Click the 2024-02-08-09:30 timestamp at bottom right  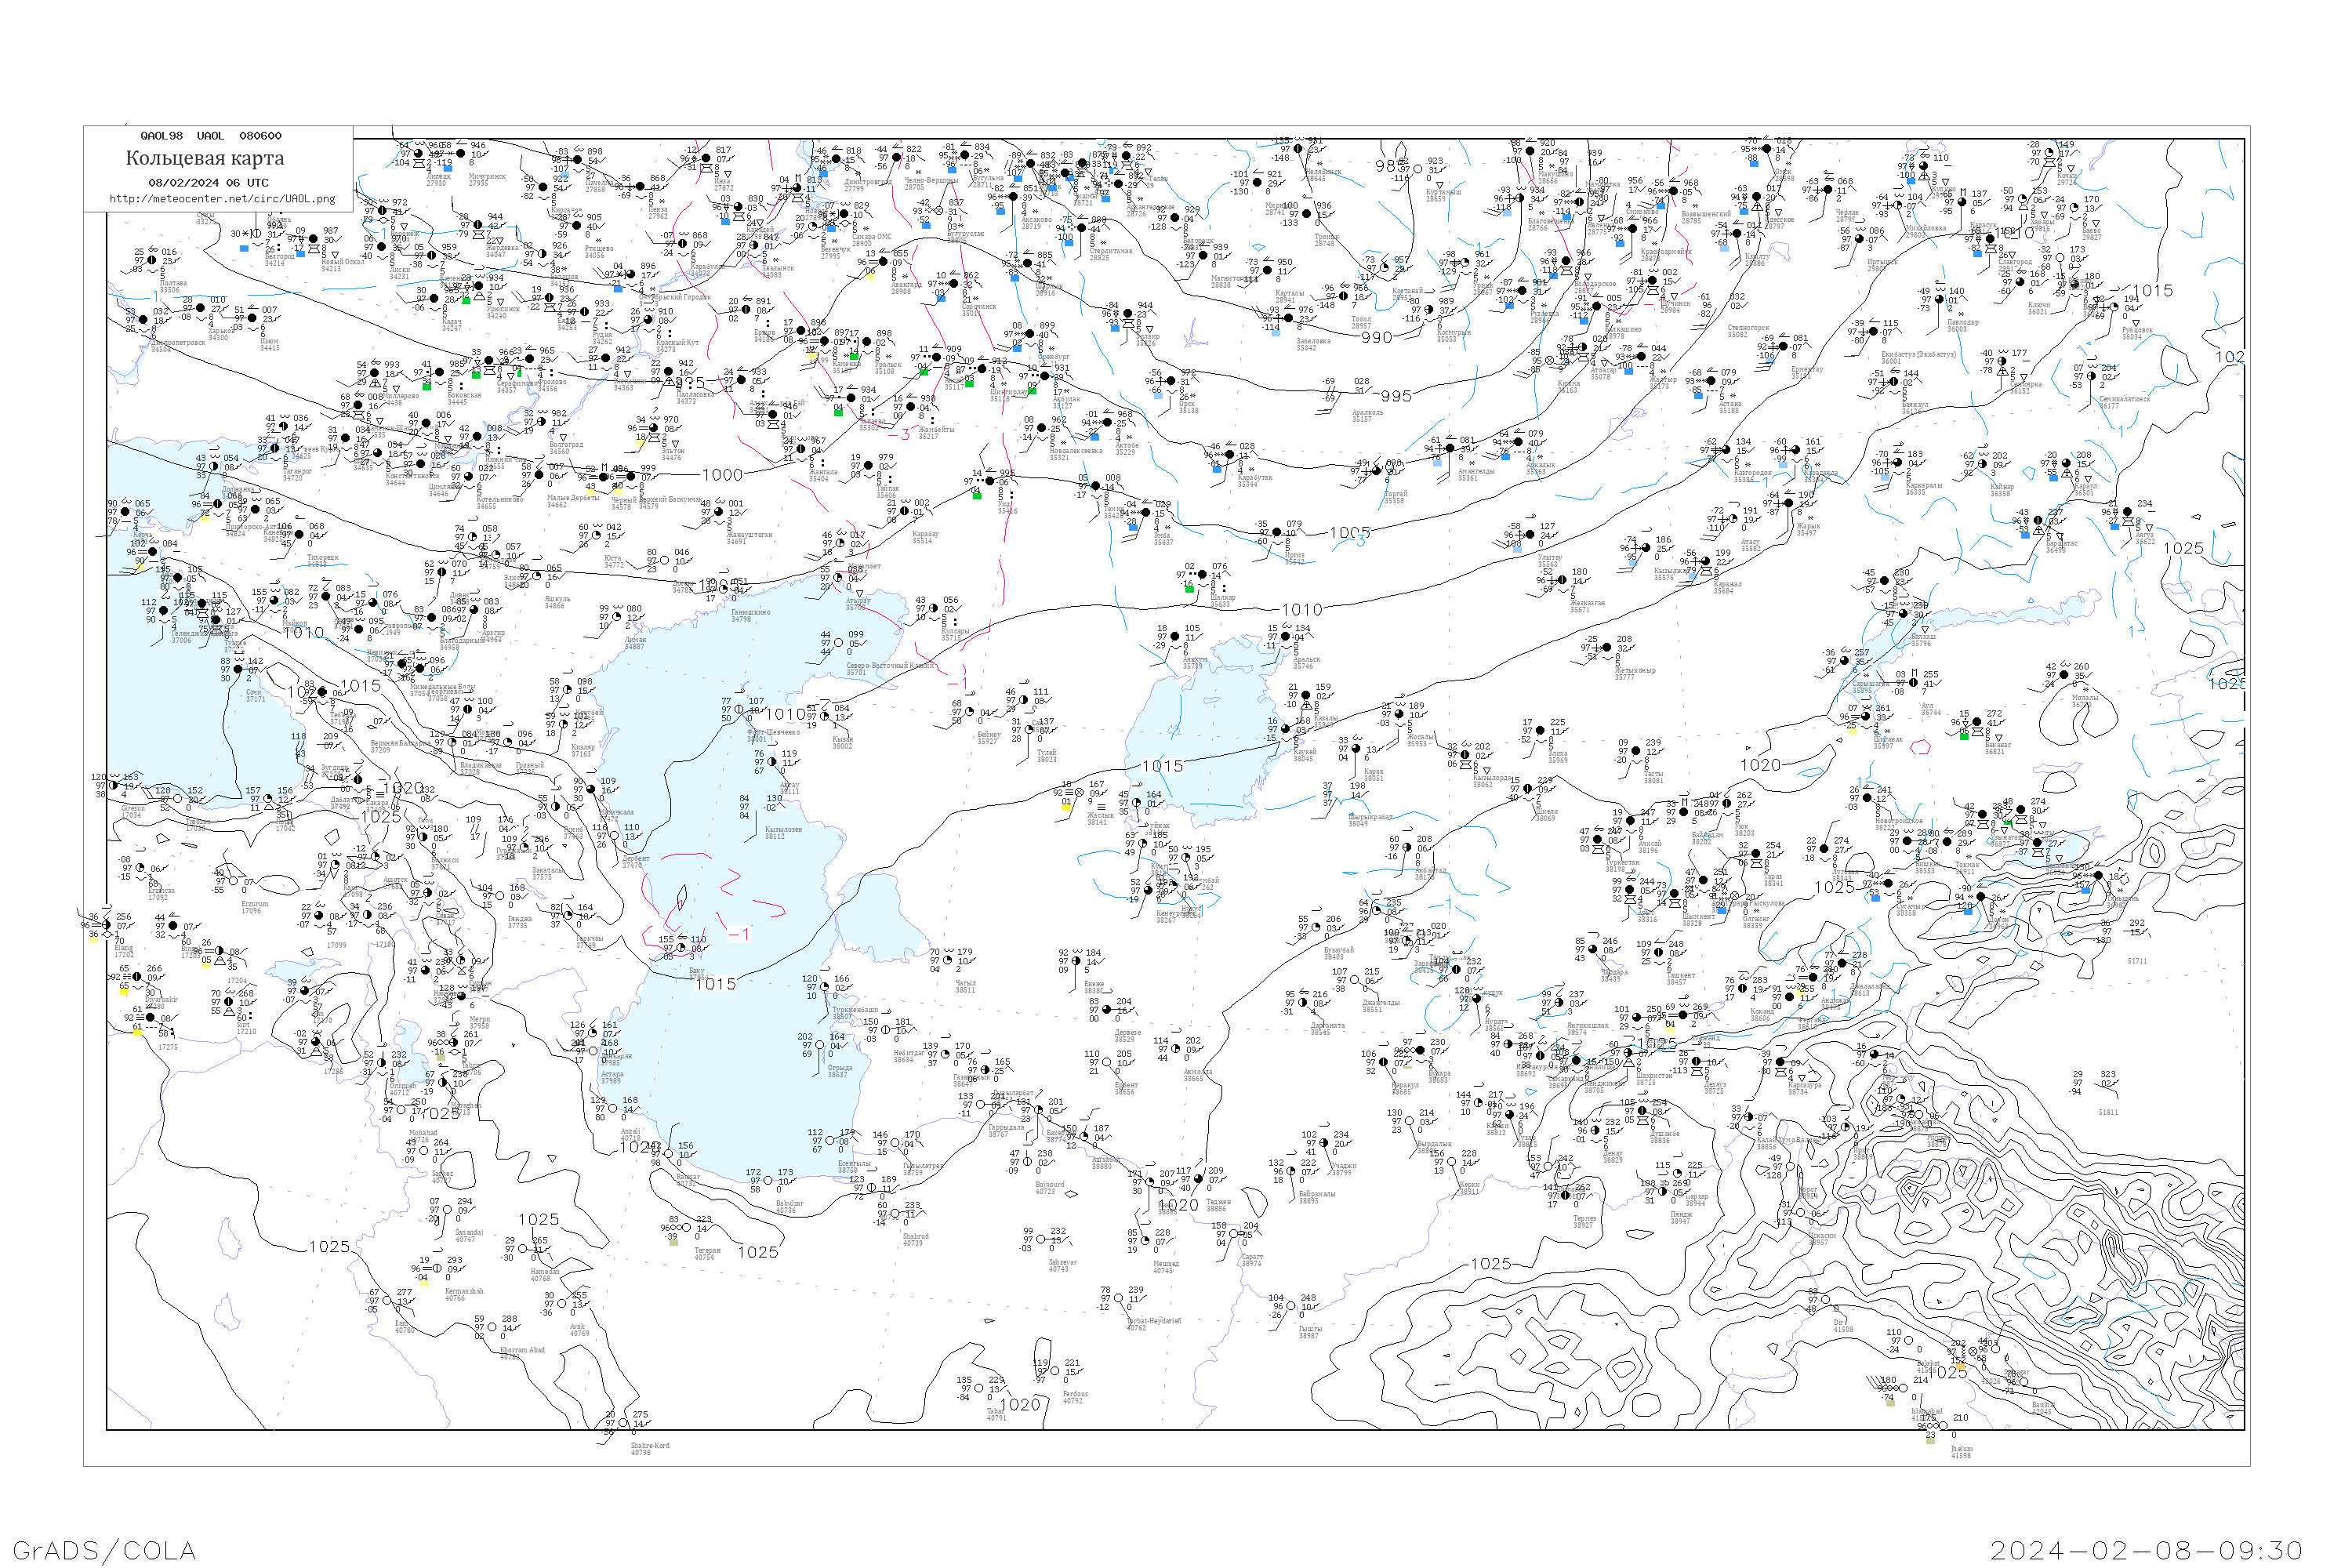click(x=2146, y=1550)
